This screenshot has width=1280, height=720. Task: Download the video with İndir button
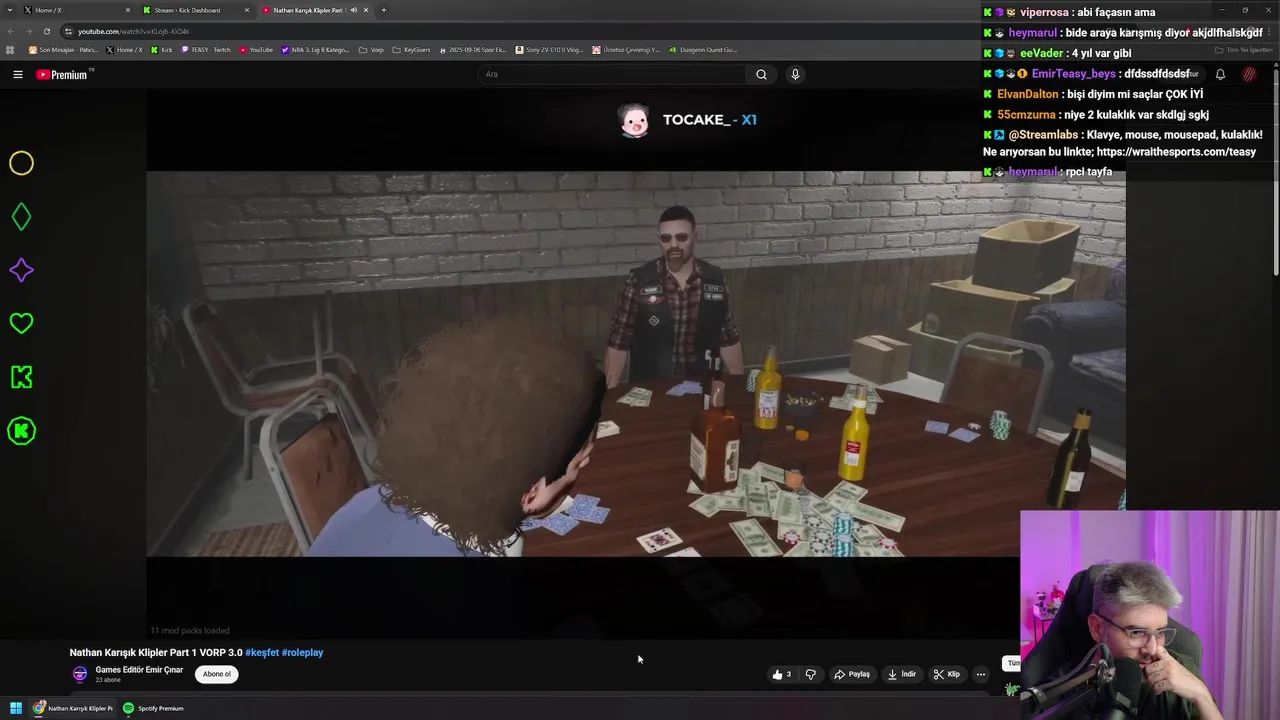pyautogui.click(x=902, y=674)
